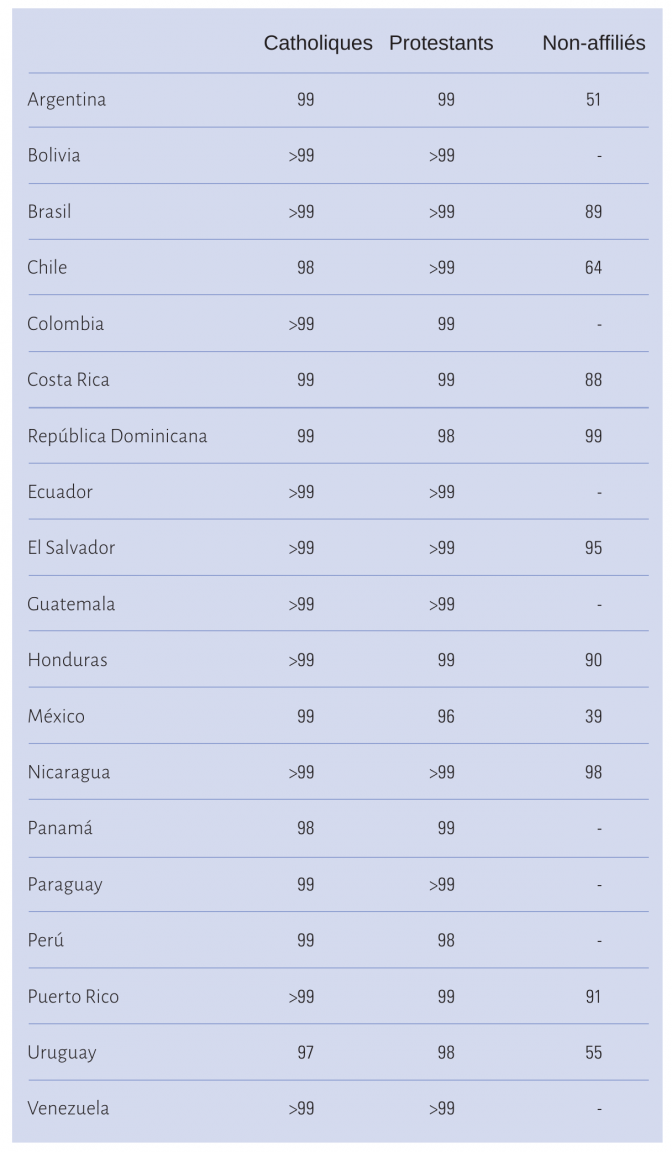This screenshot has height=1152, width=672.
Task: Select the Nicaragua row label
Action: [69, 772]
